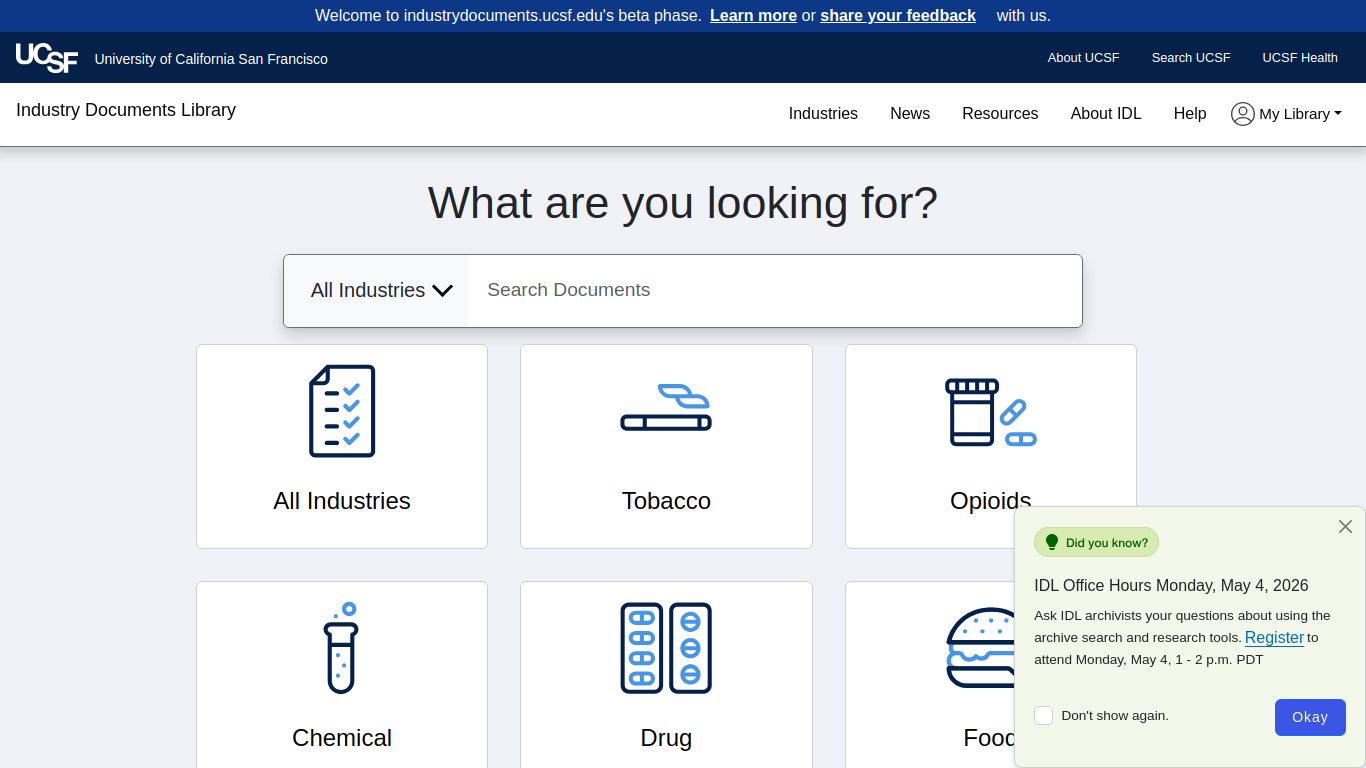The width and height of the screenshot is (1366, 768).
Task: Click the What are you looking for heading
Action: click(x=683, y=203)
